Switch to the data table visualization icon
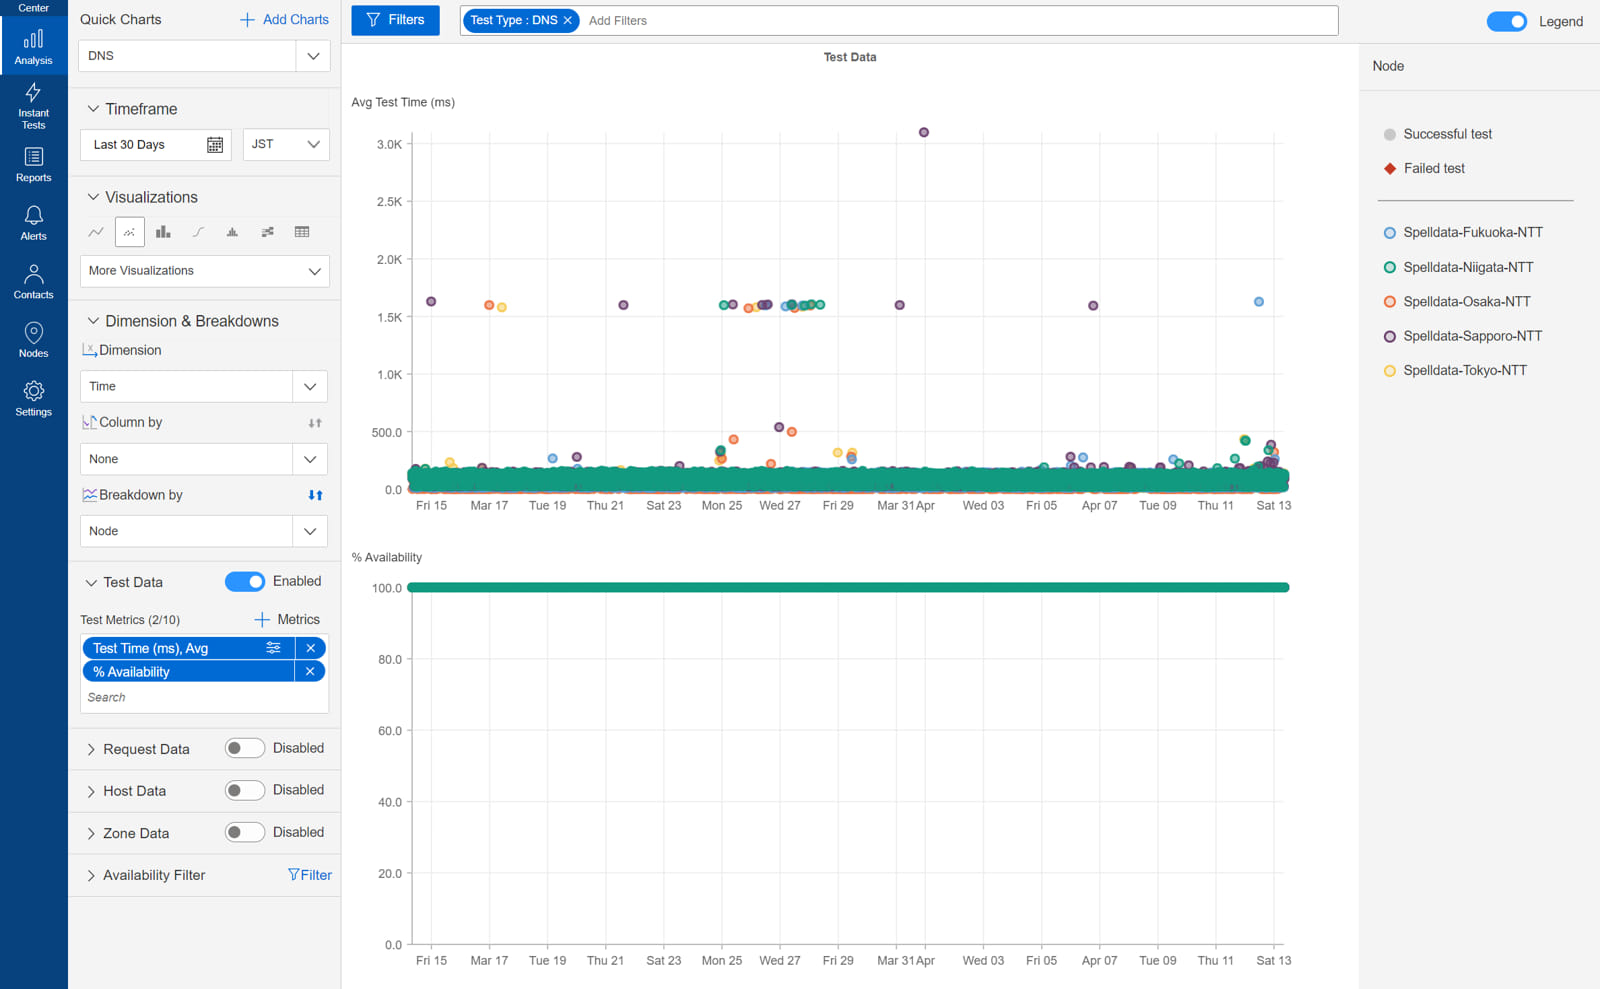Viewport: 1600px width, 989px height. (302, 232)
